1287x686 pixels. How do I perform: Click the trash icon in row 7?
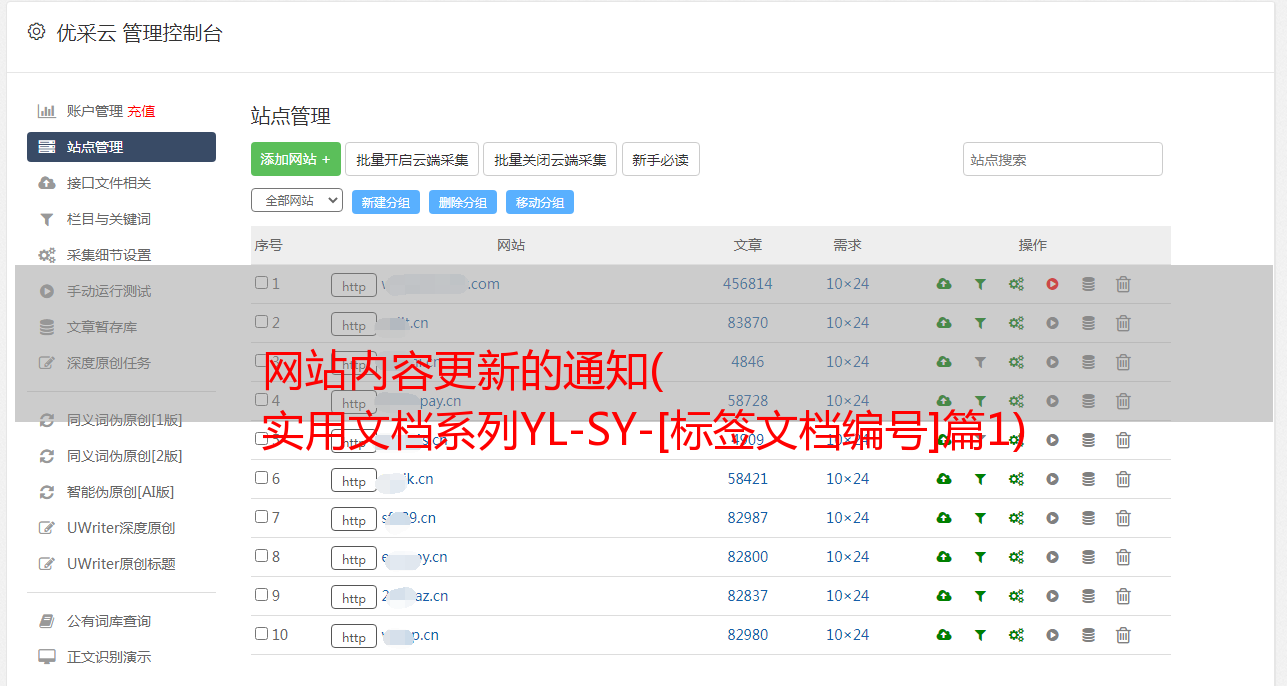pyautogui.click(x=1123, y=518)
